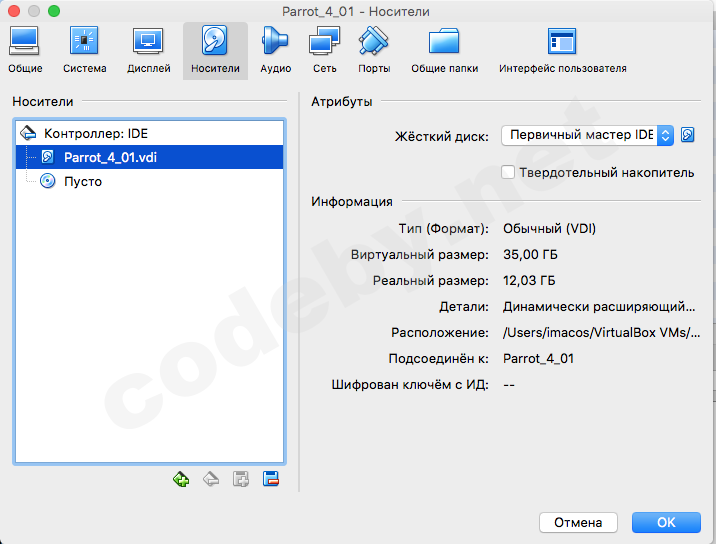Image resolution: width=716 pixels, height=544 pixels.
Task: Open the Жёсткий диск port dropdown
Action: click(587, 135)
